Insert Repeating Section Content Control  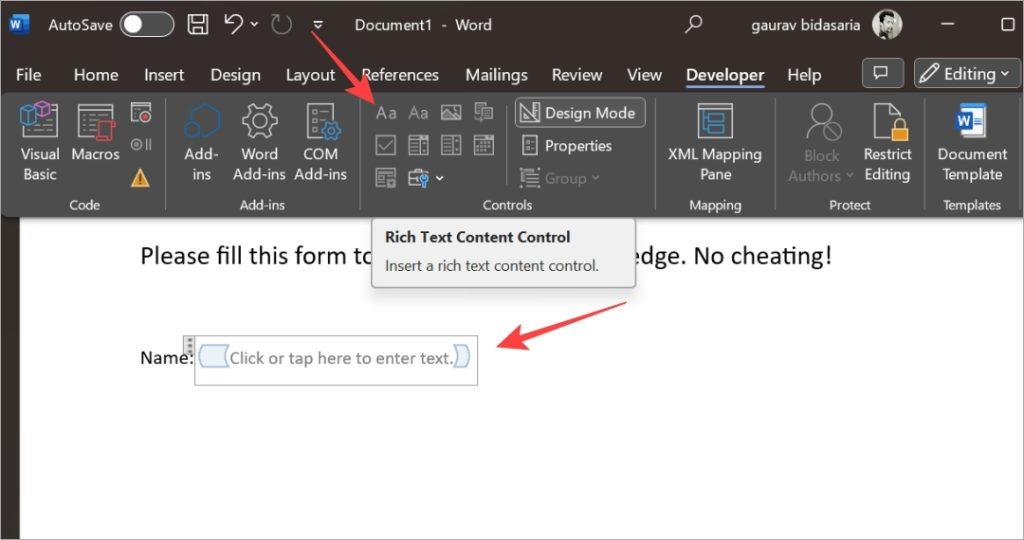[x=386, y=178]
